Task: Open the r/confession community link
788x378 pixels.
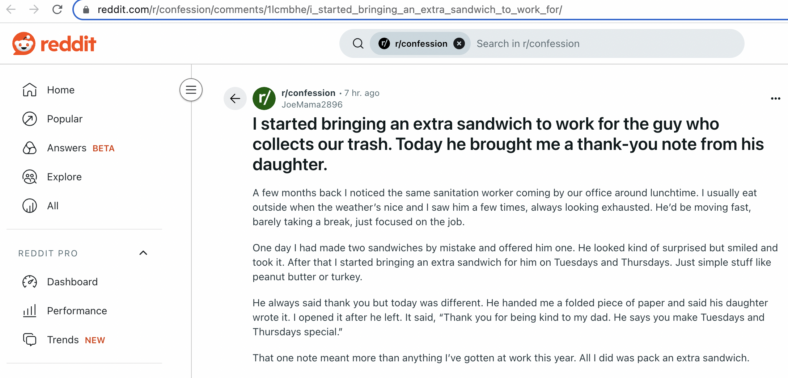Action: [x=308, y=93]
